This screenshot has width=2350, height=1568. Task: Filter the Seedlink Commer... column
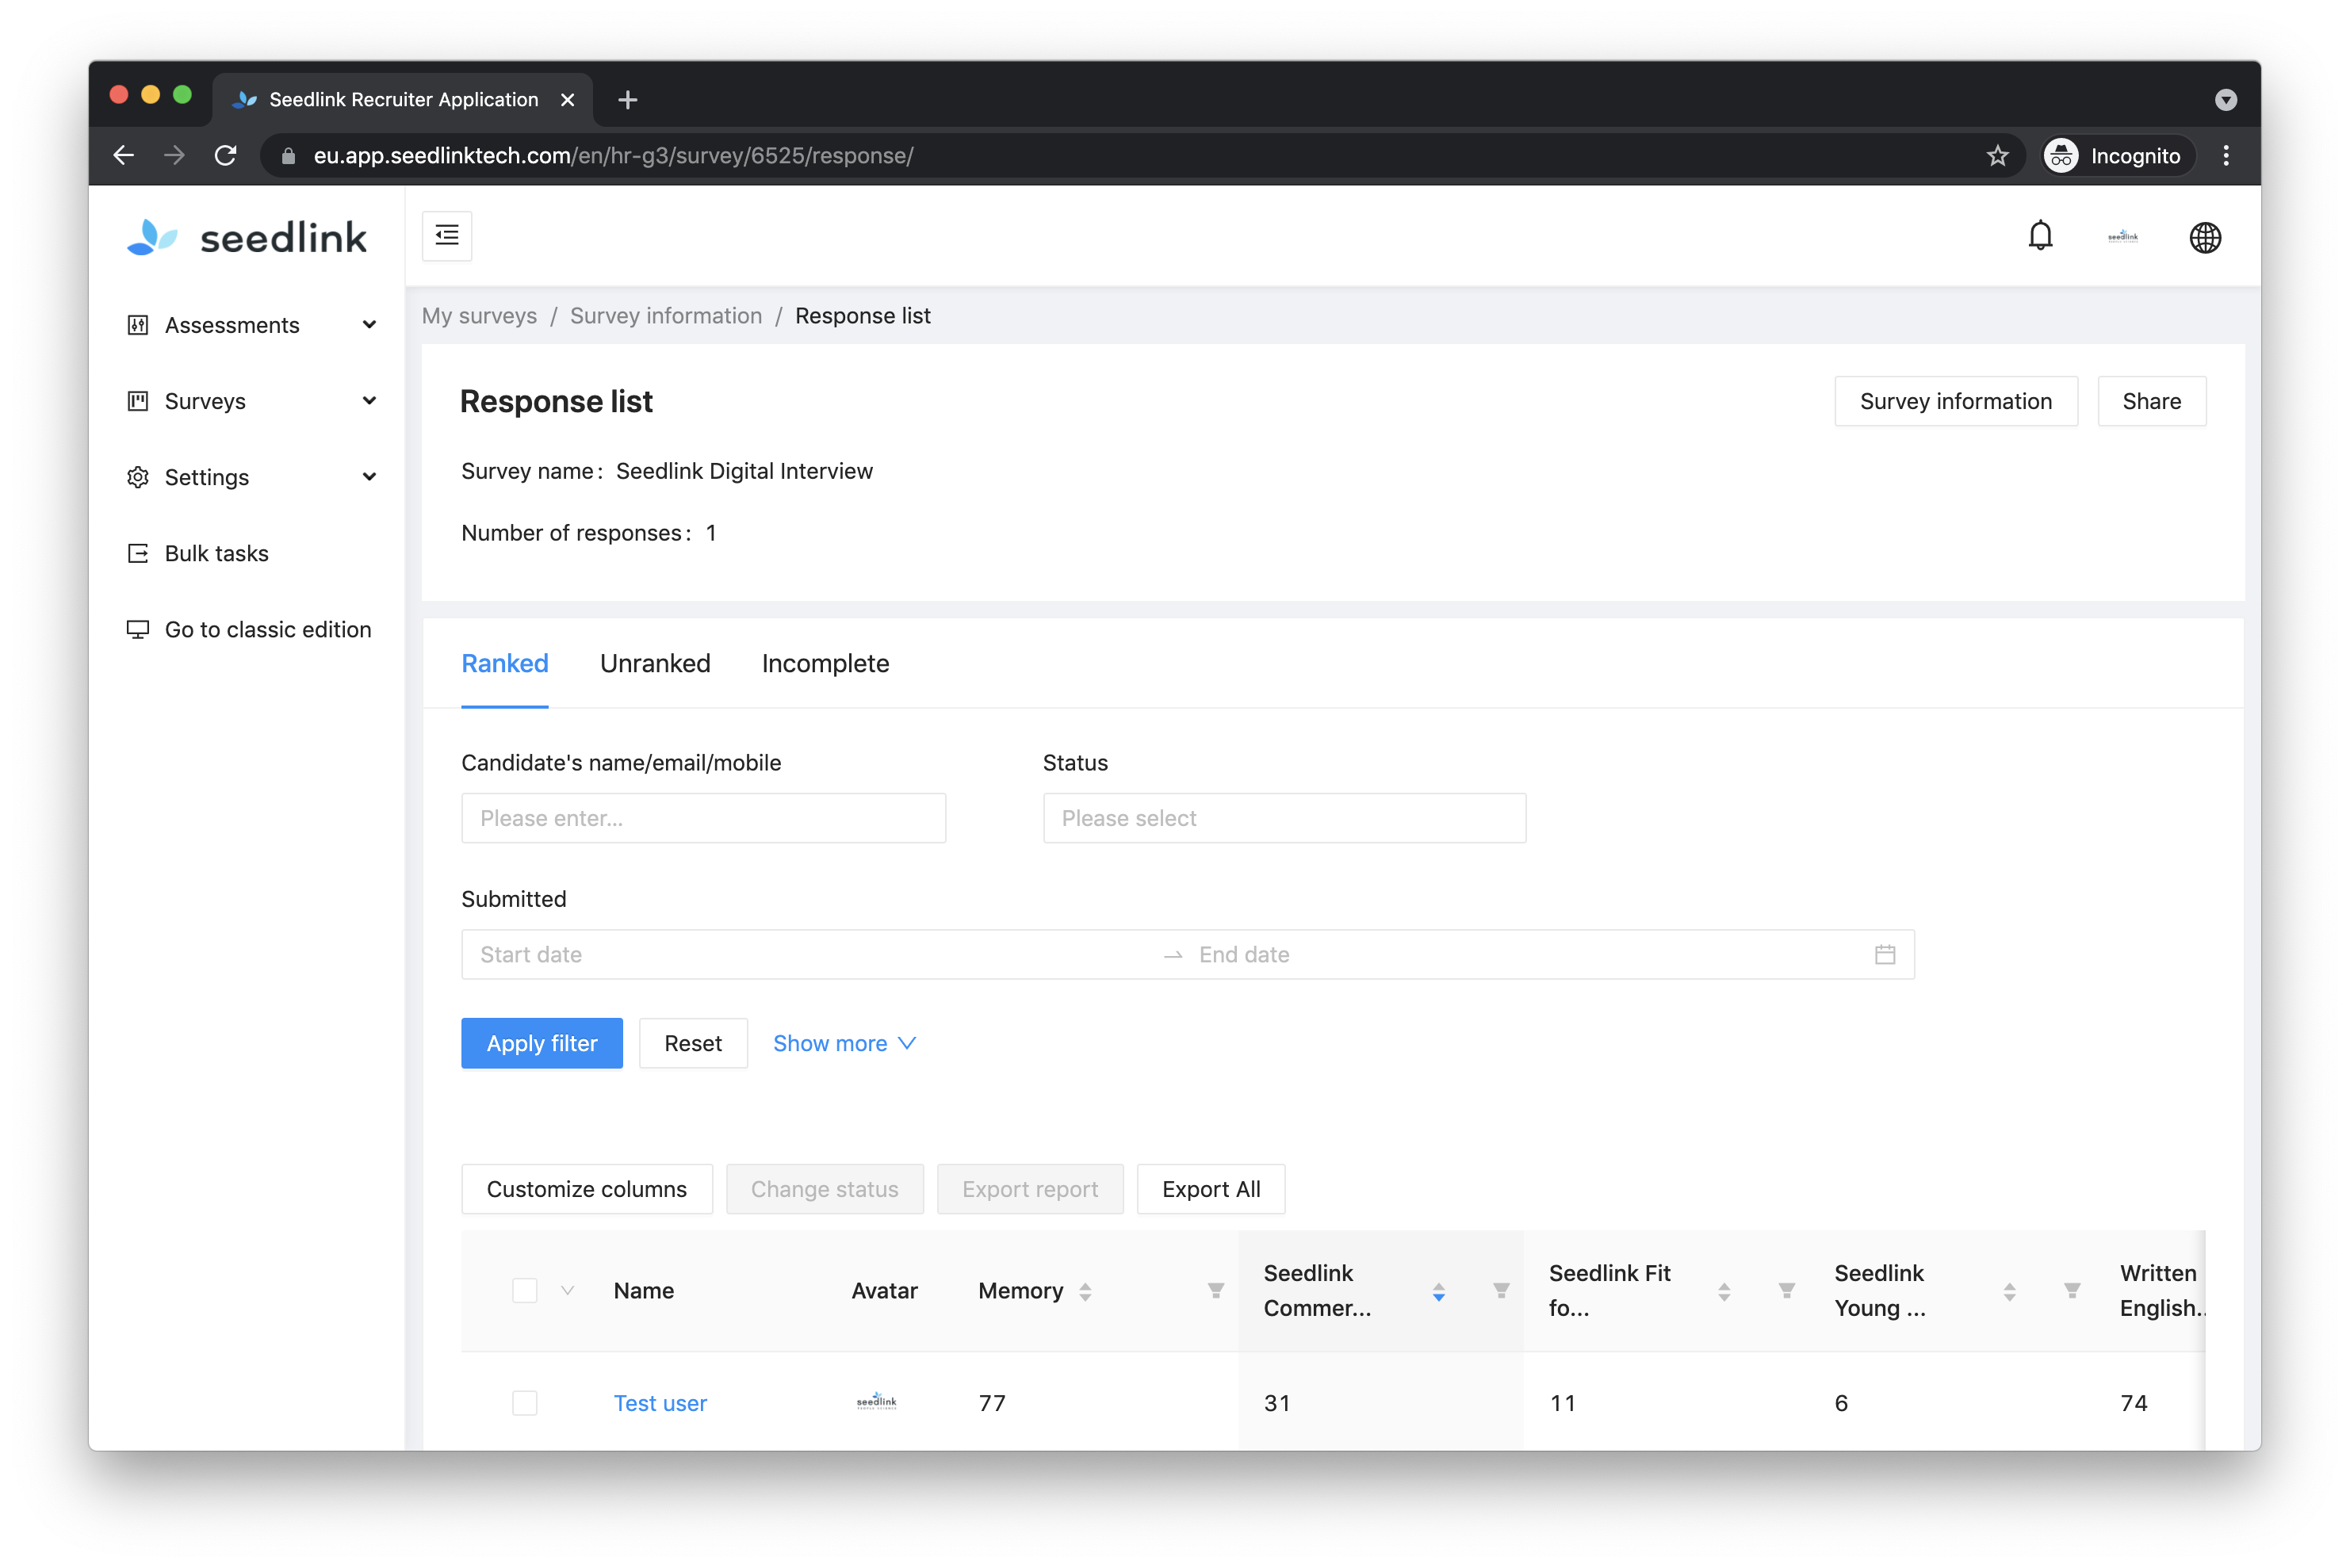(1501, 1291)
